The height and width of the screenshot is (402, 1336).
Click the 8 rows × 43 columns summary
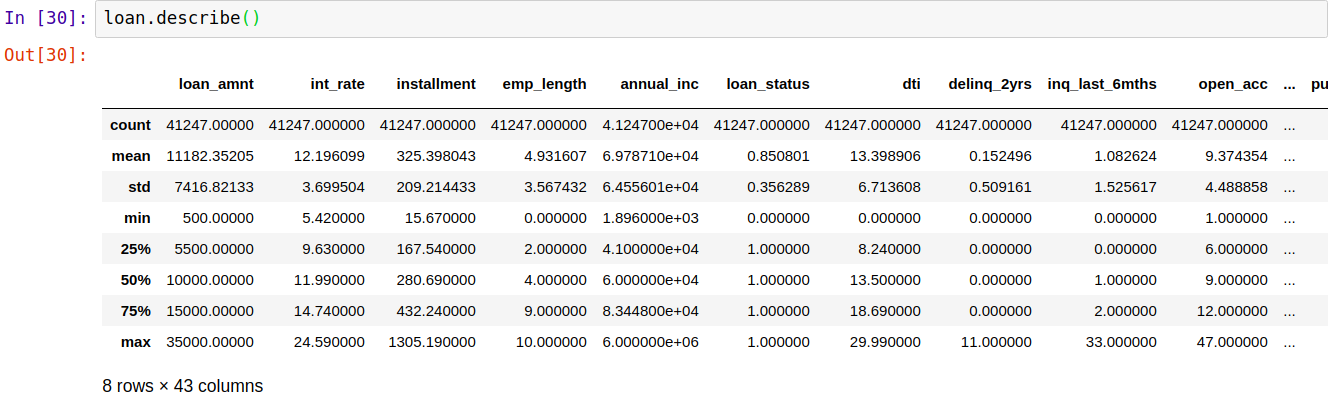(182, 386)
